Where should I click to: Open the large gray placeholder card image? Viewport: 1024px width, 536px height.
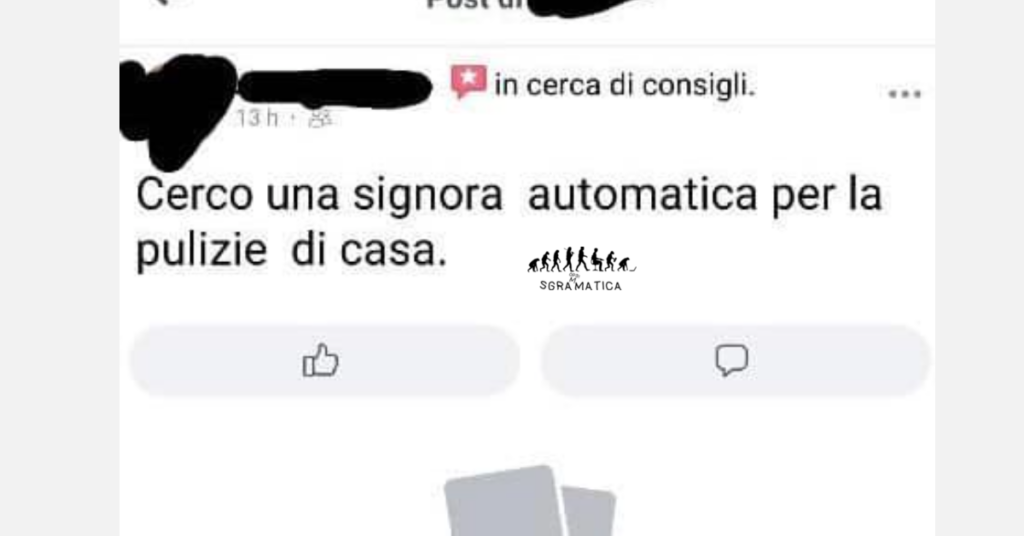(x=504, y=501)
